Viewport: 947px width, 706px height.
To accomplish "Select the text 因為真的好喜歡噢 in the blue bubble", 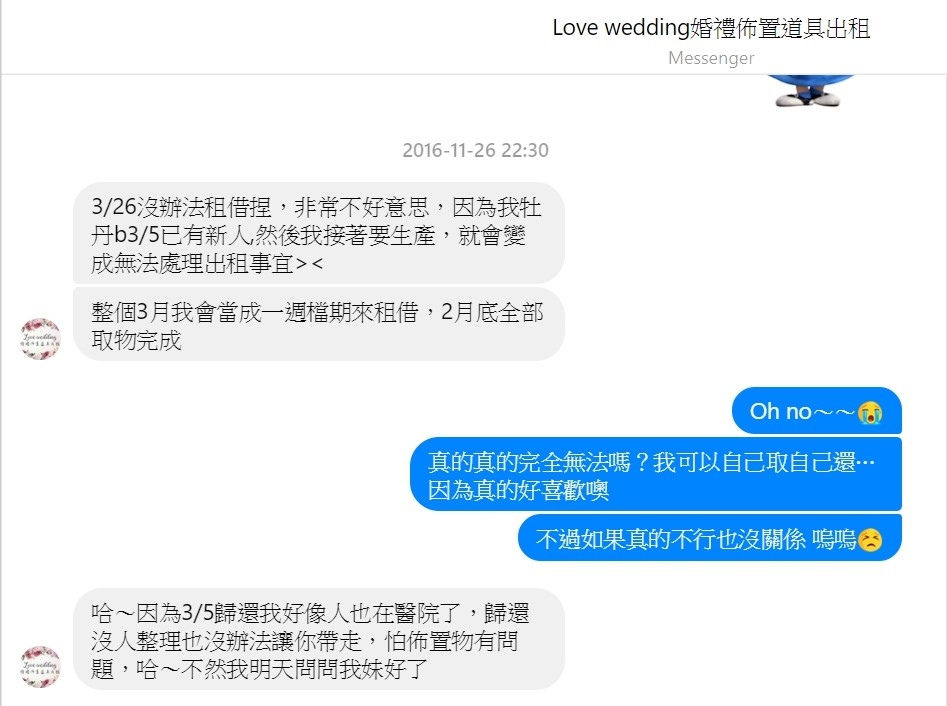I will click(x=518, y=490).
